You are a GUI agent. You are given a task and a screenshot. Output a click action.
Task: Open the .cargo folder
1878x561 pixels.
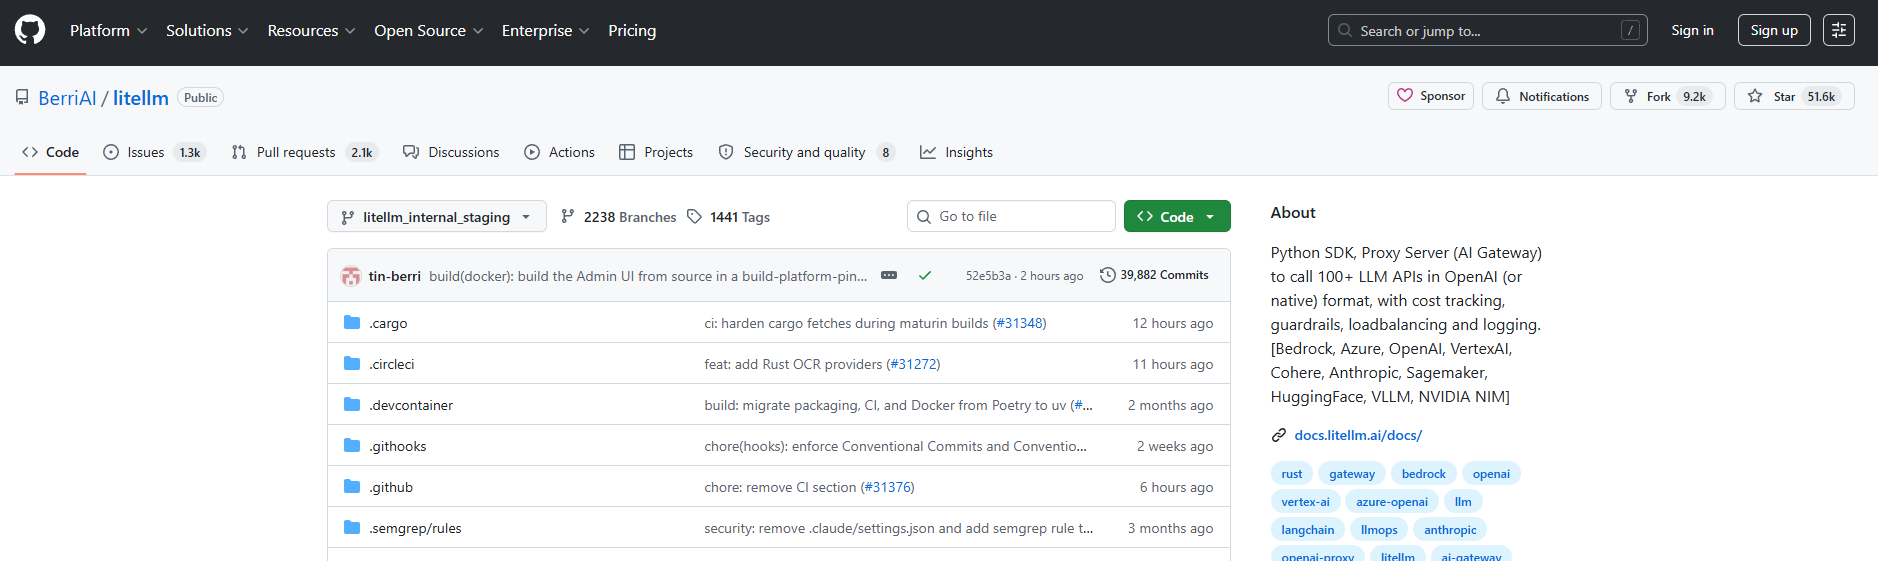pyautogui.click(x=388, y=323)
